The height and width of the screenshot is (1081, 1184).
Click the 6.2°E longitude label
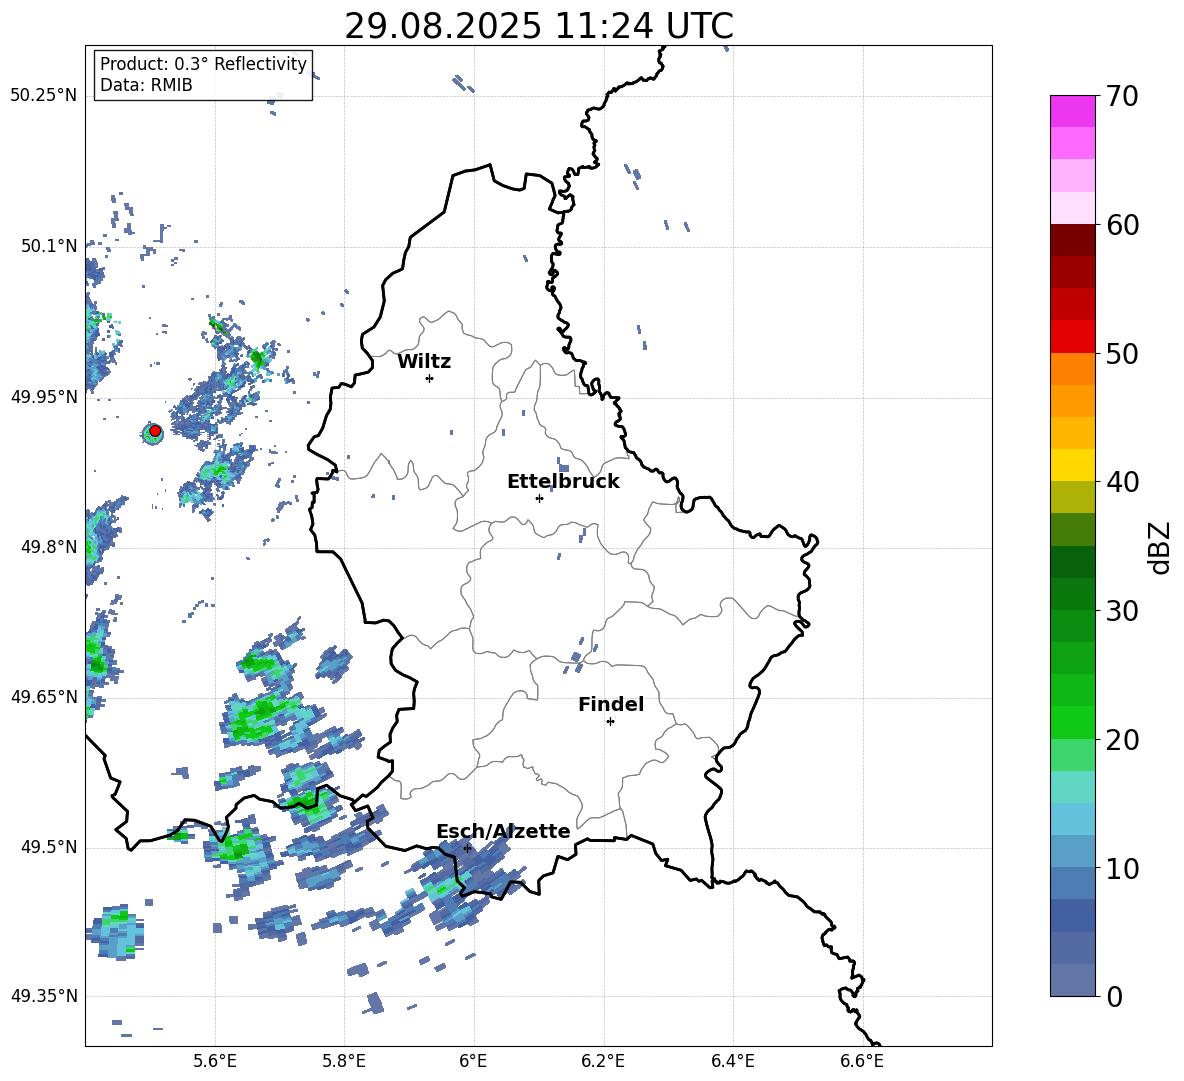(603, 1061)
